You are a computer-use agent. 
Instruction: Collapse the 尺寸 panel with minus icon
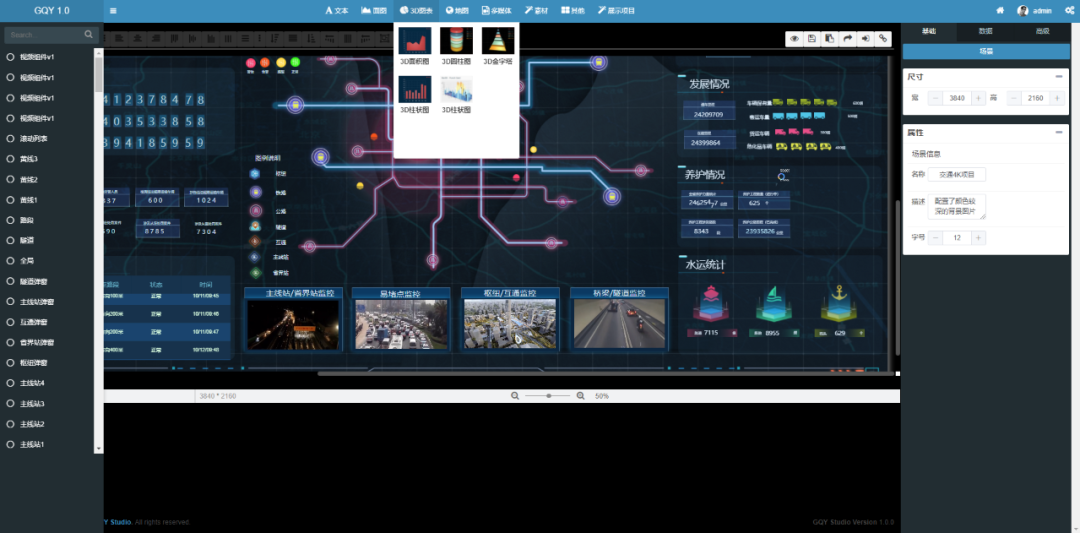coord(1058,77)
